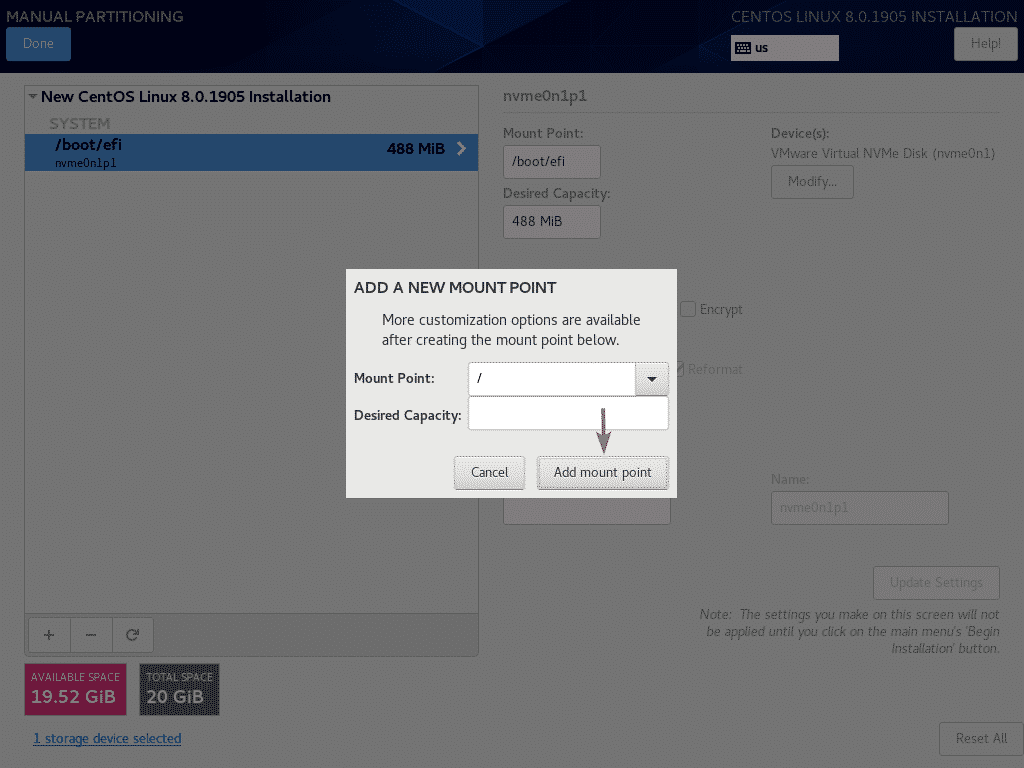This screenshot has height=768, width=1024.
Task: Click the Add mount point button
Action: [603, 472]
